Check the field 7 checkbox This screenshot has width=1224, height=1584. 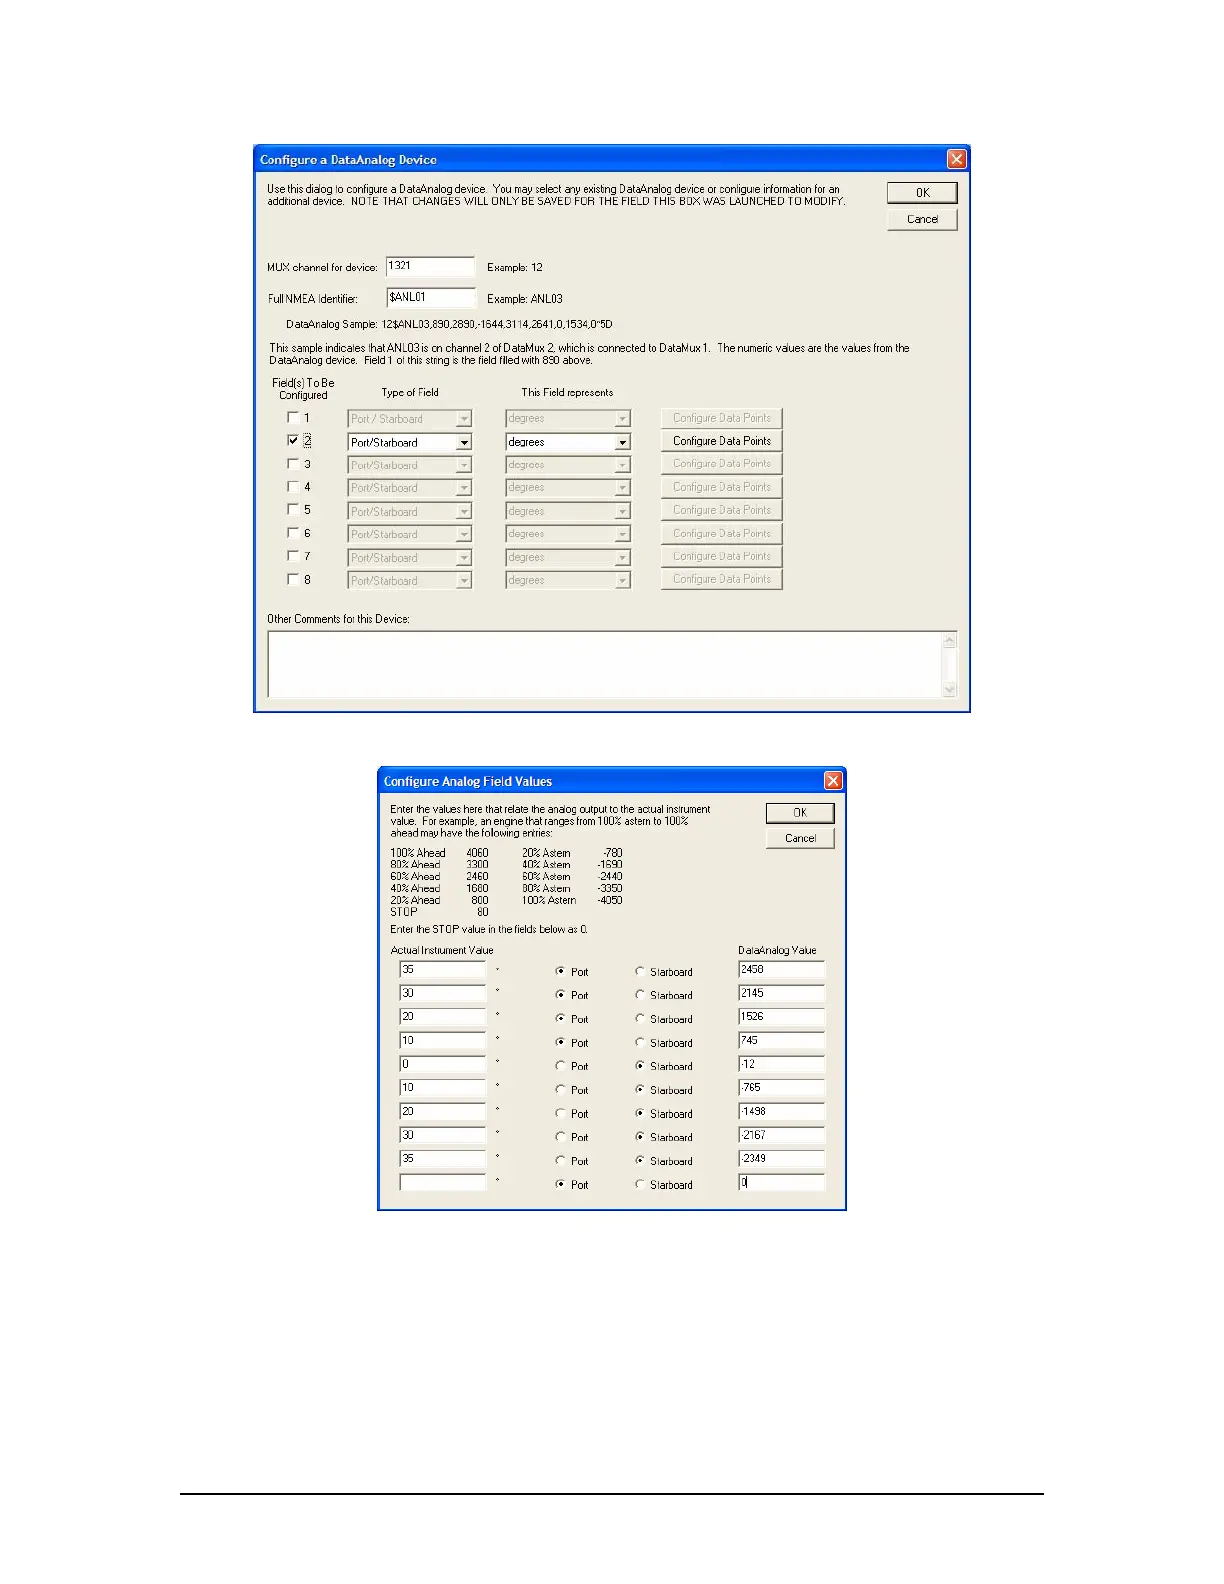pyautogui.click(x=293, y=556)
